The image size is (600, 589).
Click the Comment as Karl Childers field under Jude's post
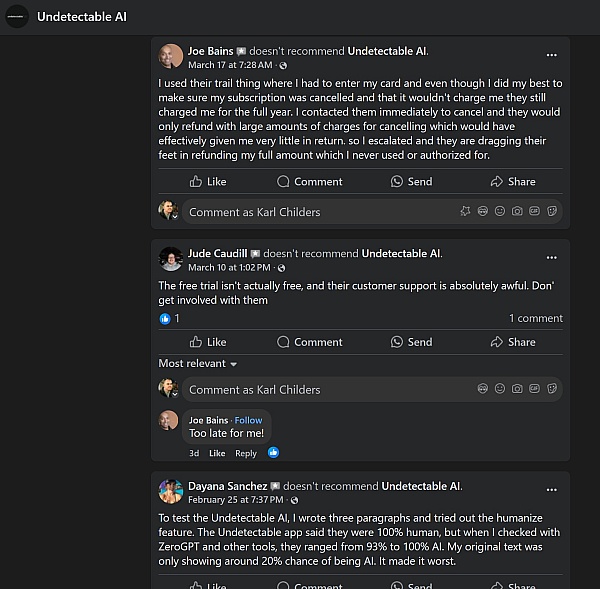[329, 389]
